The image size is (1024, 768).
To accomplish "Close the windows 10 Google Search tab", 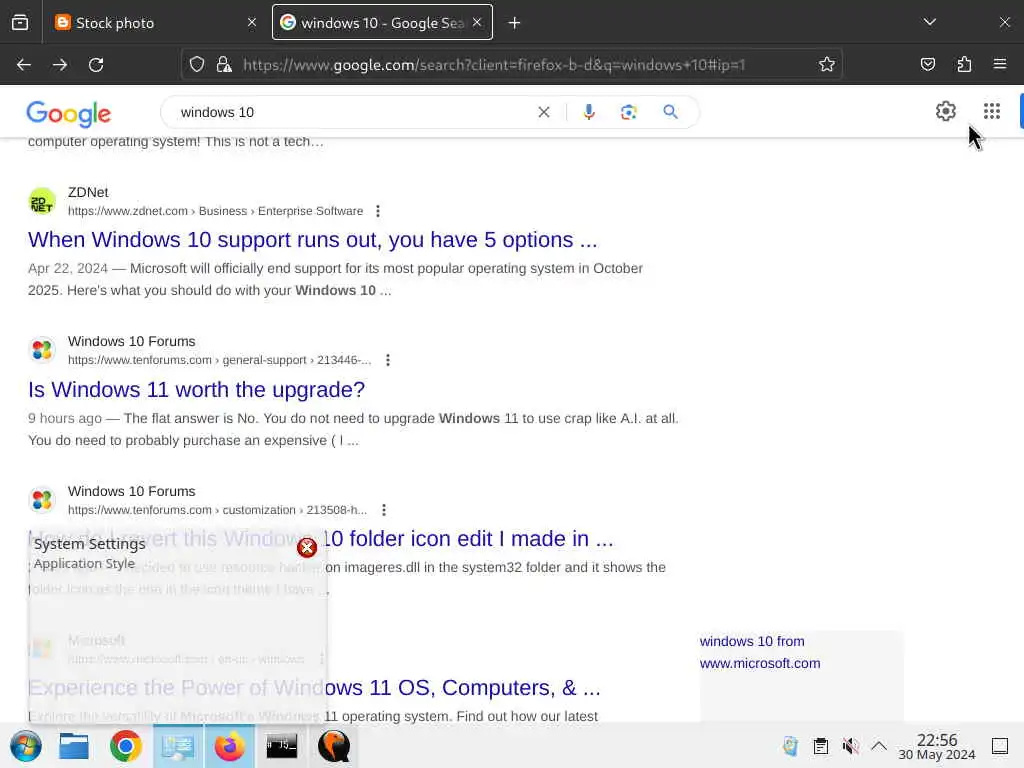I will pos(477,23).
